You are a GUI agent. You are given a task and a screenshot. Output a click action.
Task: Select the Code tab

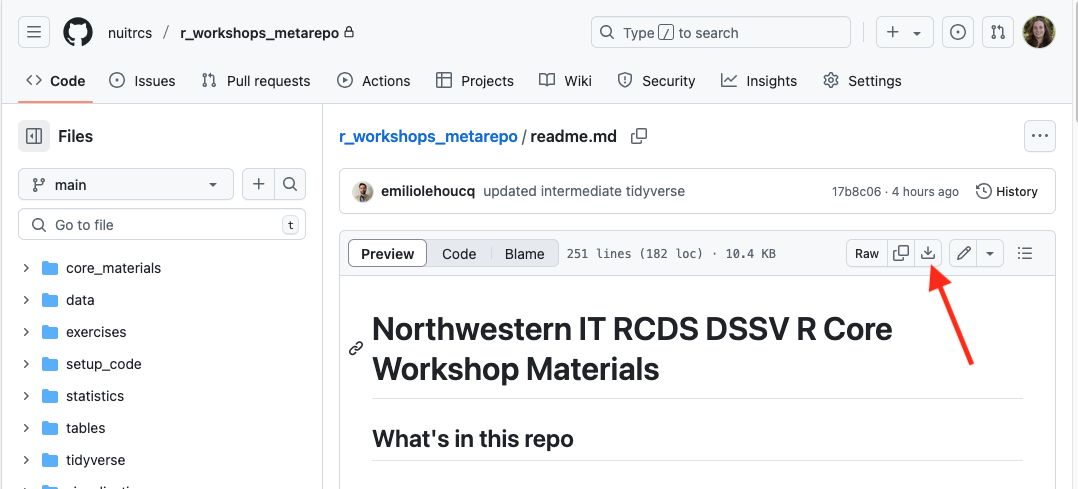(x=56, y=81)
